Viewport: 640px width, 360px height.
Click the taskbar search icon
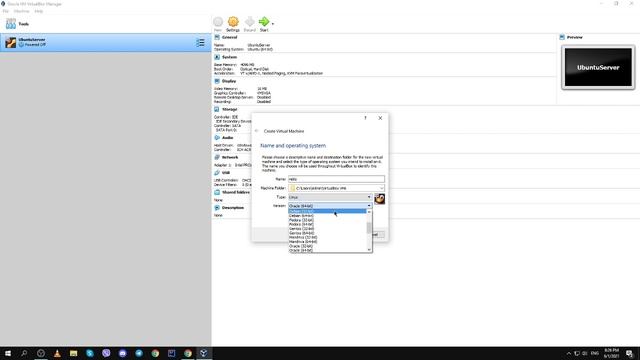tap(24, 353)
